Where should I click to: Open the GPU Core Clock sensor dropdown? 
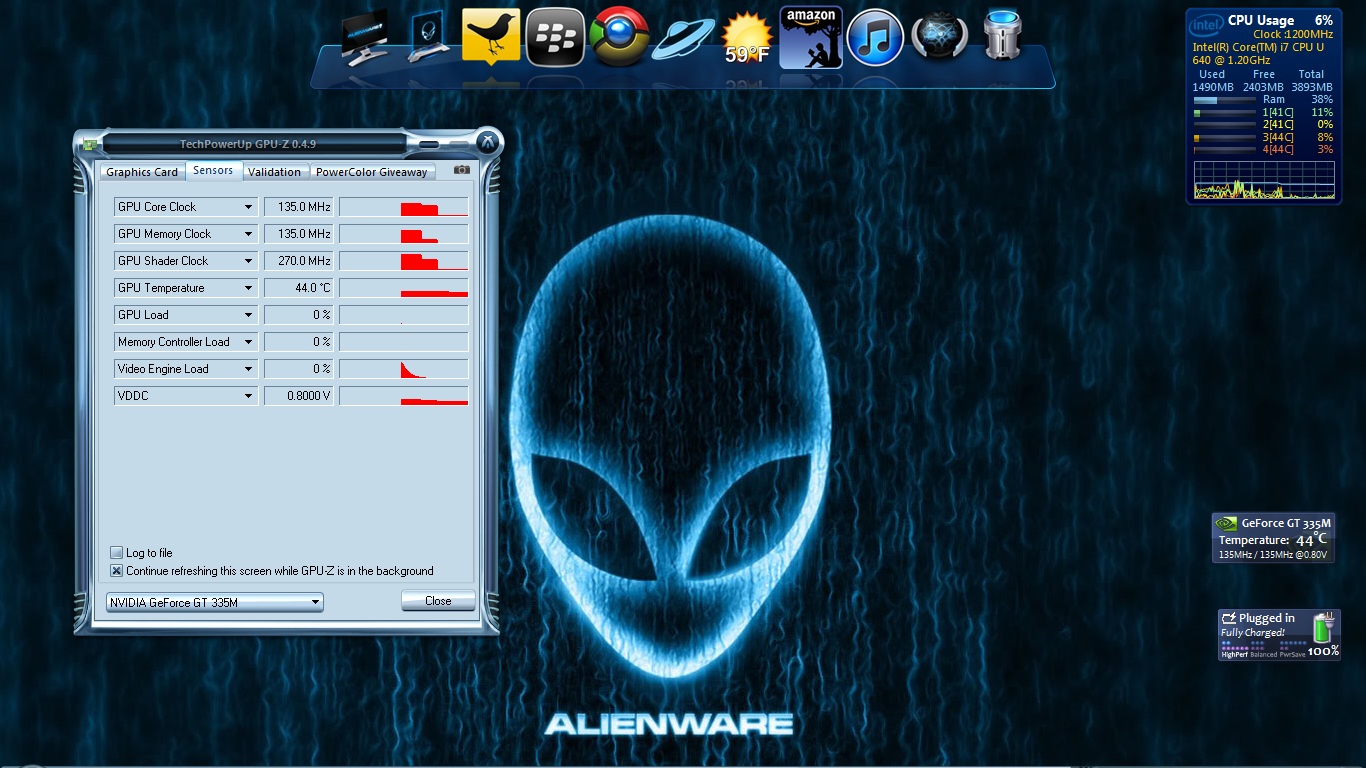(186, 207)
